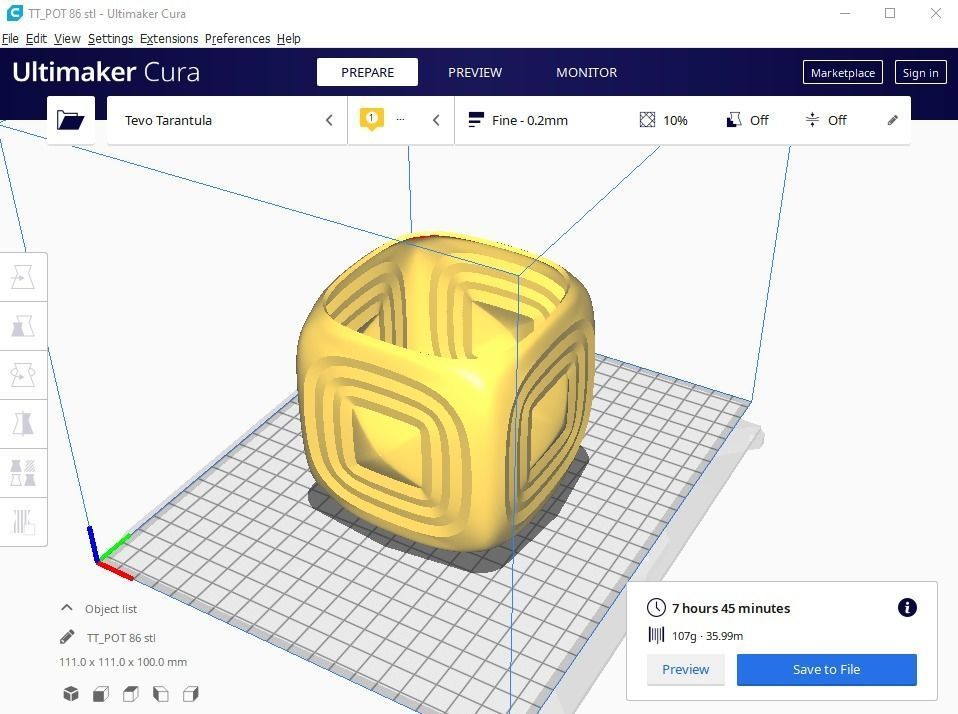958x714 pixels.
Task: Open print settings with pencil icon
Action: 893,120
